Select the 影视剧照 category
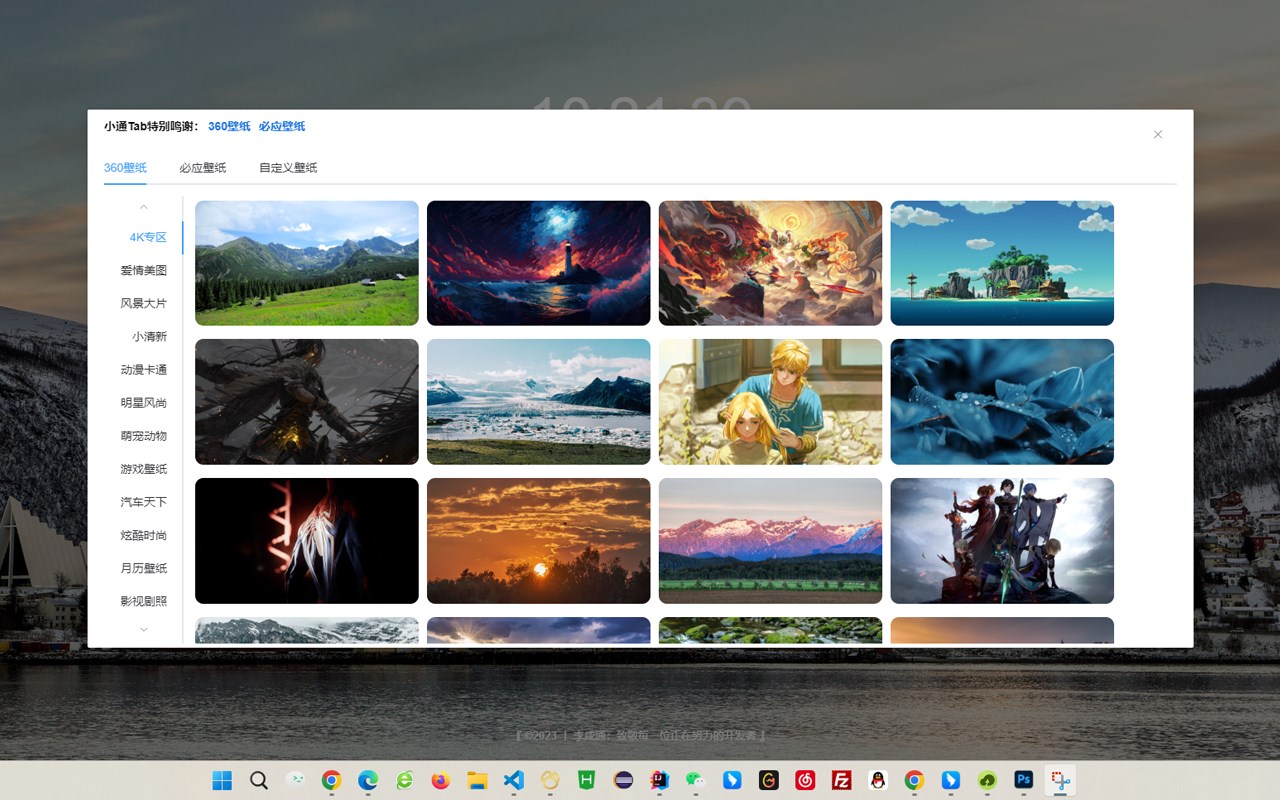 point(144,601)
